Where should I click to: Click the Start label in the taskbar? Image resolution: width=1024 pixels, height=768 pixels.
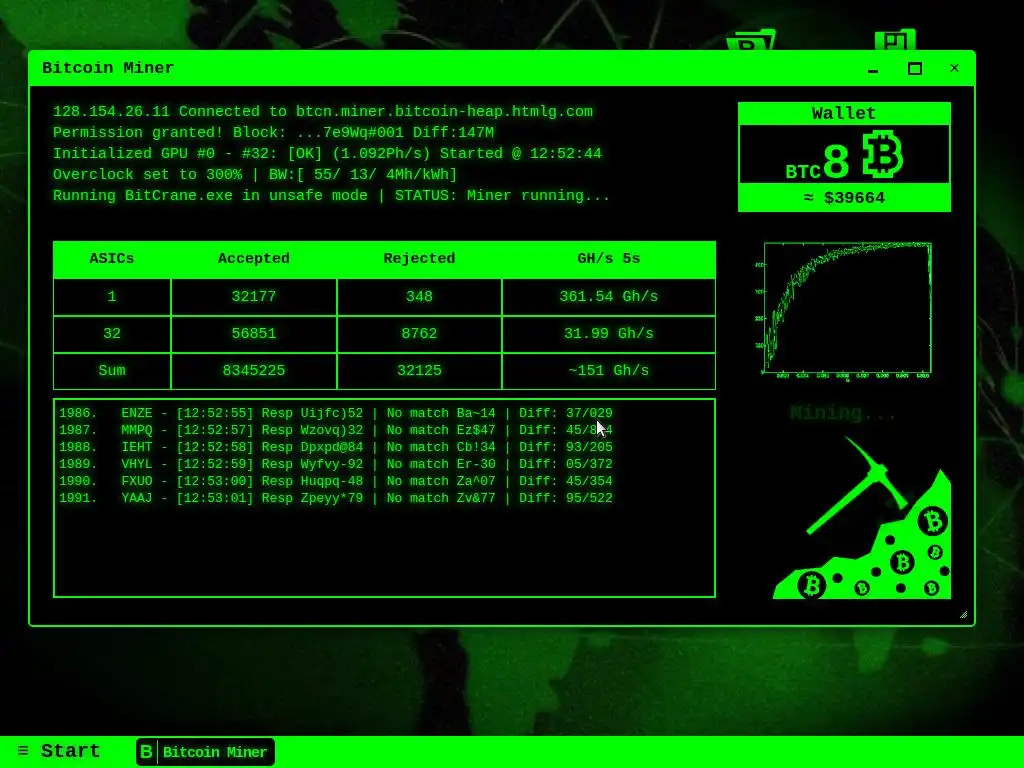70,750
